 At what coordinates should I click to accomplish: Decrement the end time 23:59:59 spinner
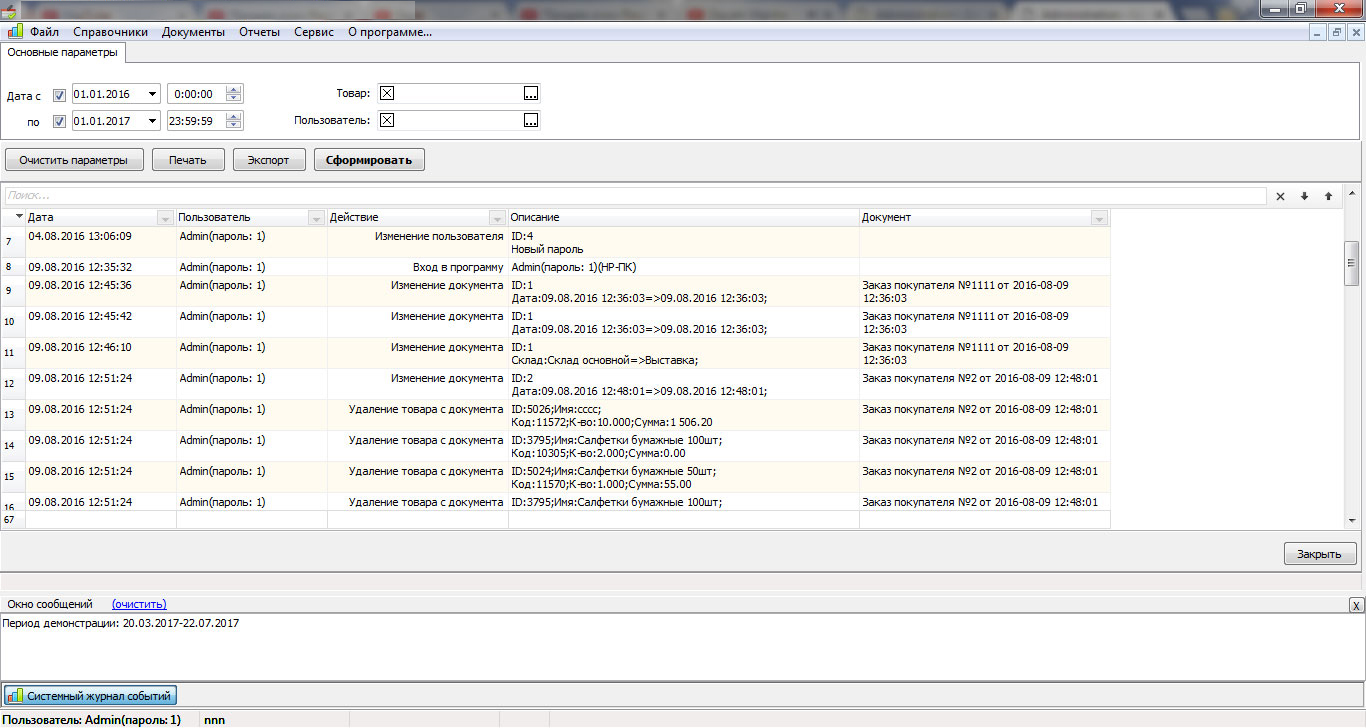(234, 124)
